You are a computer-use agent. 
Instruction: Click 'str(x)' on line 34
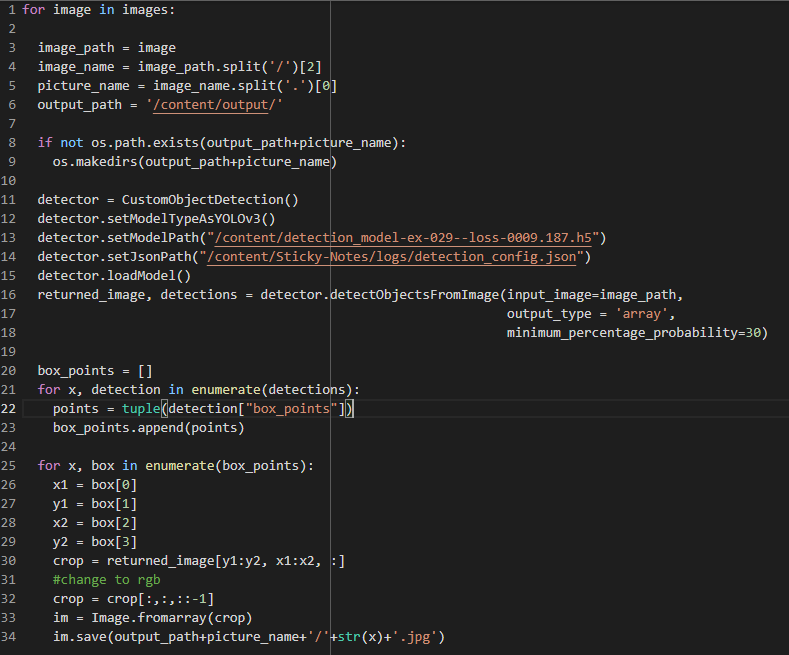(x=361, y=637)
